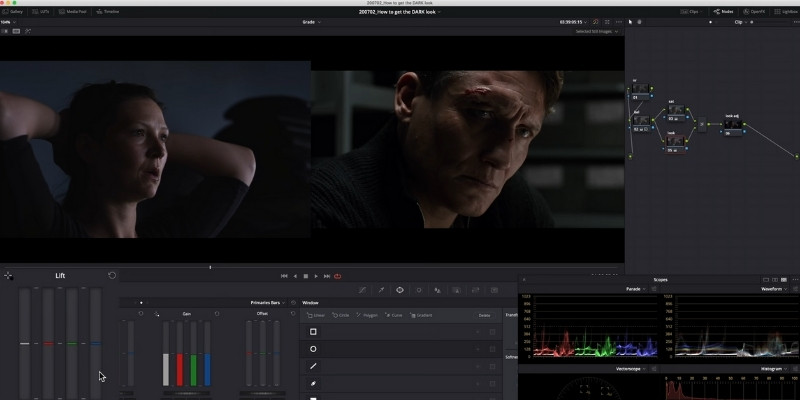Open the Blur palette icon

point(438,290)
